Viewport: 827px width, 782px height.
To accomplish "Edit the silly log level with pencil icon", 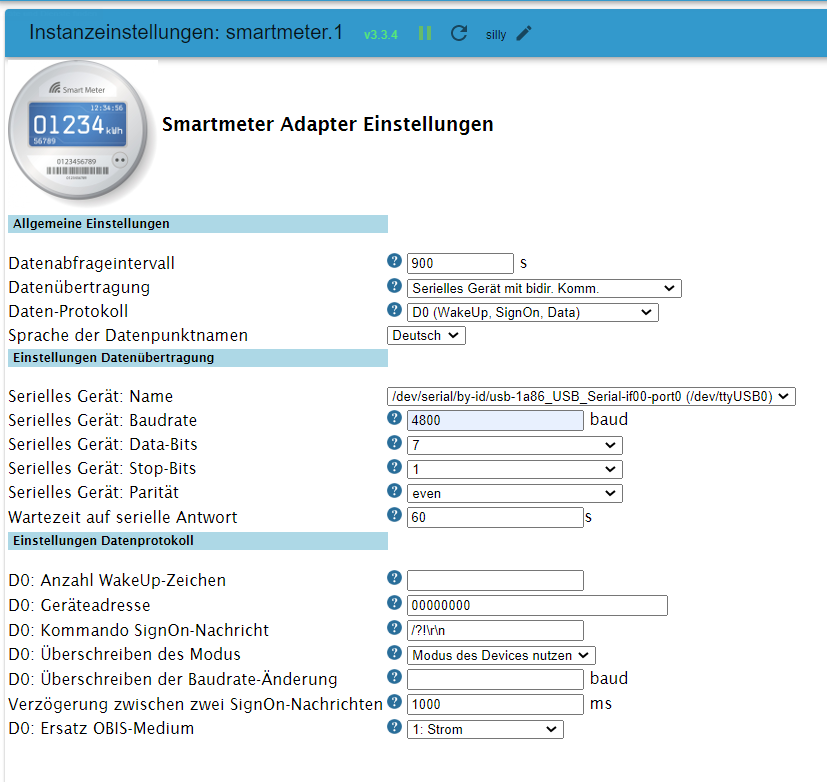I will point(524,34).
